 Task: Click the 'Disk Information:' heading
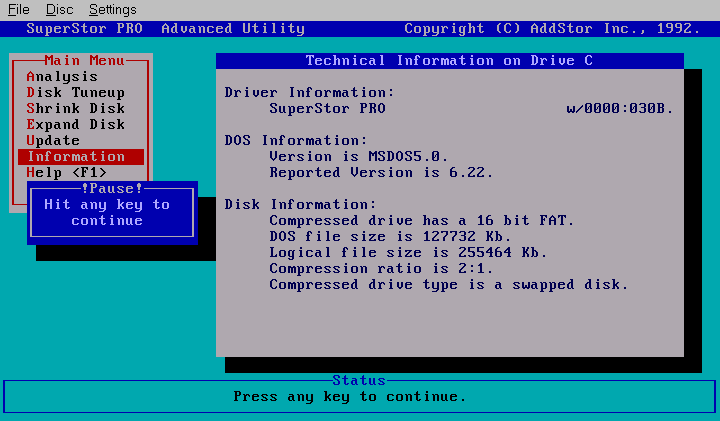(301, 205)
